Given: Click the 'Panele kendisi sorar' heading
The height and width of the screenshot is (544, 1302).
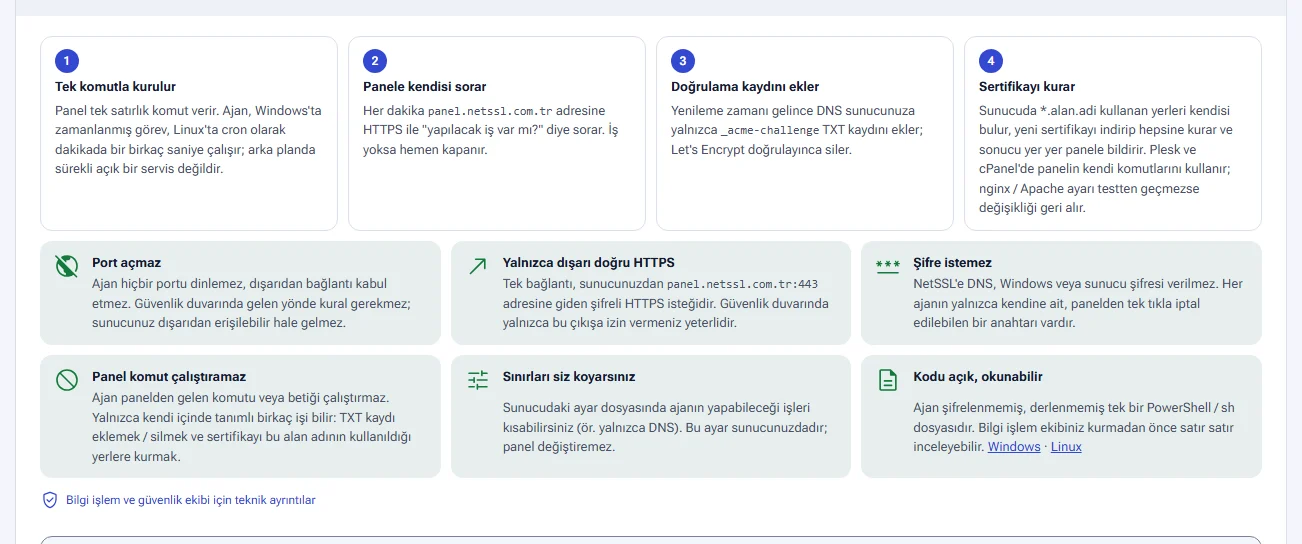Looking at the screenshot, I should pyautogui.click(x=425, y=87).
